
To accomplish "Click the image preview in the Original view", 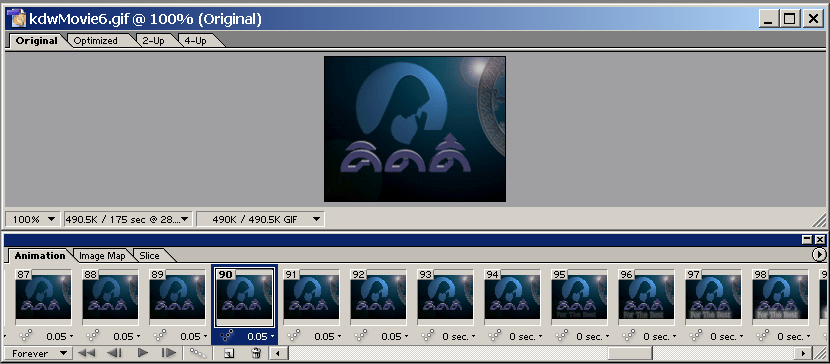I will (415, 129).
